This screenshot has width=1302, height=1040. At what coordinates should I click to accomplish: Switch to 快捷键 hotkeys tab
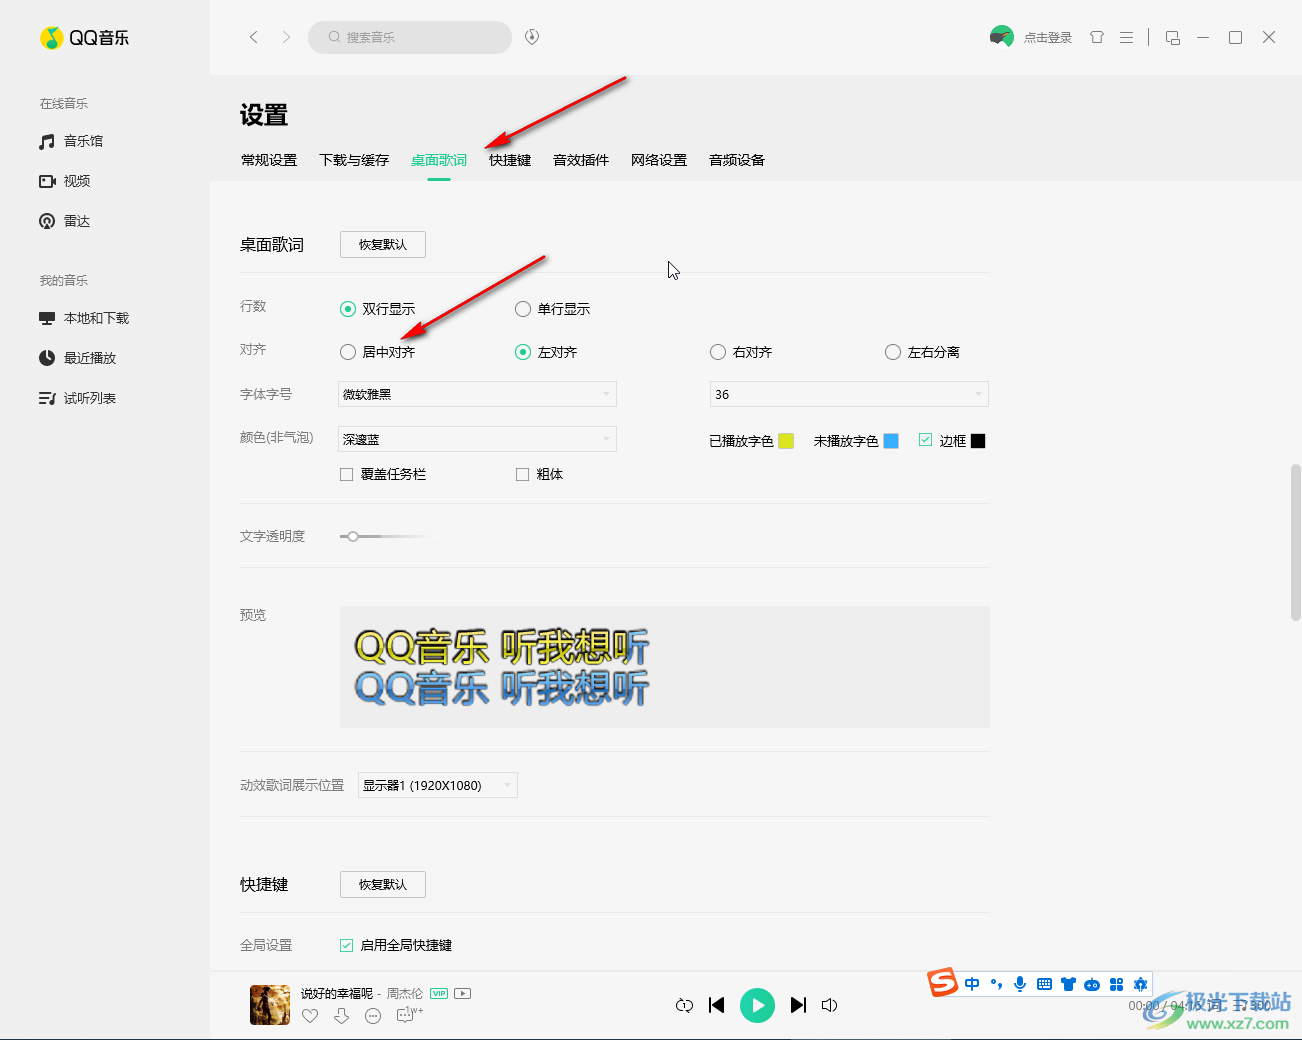510,160
